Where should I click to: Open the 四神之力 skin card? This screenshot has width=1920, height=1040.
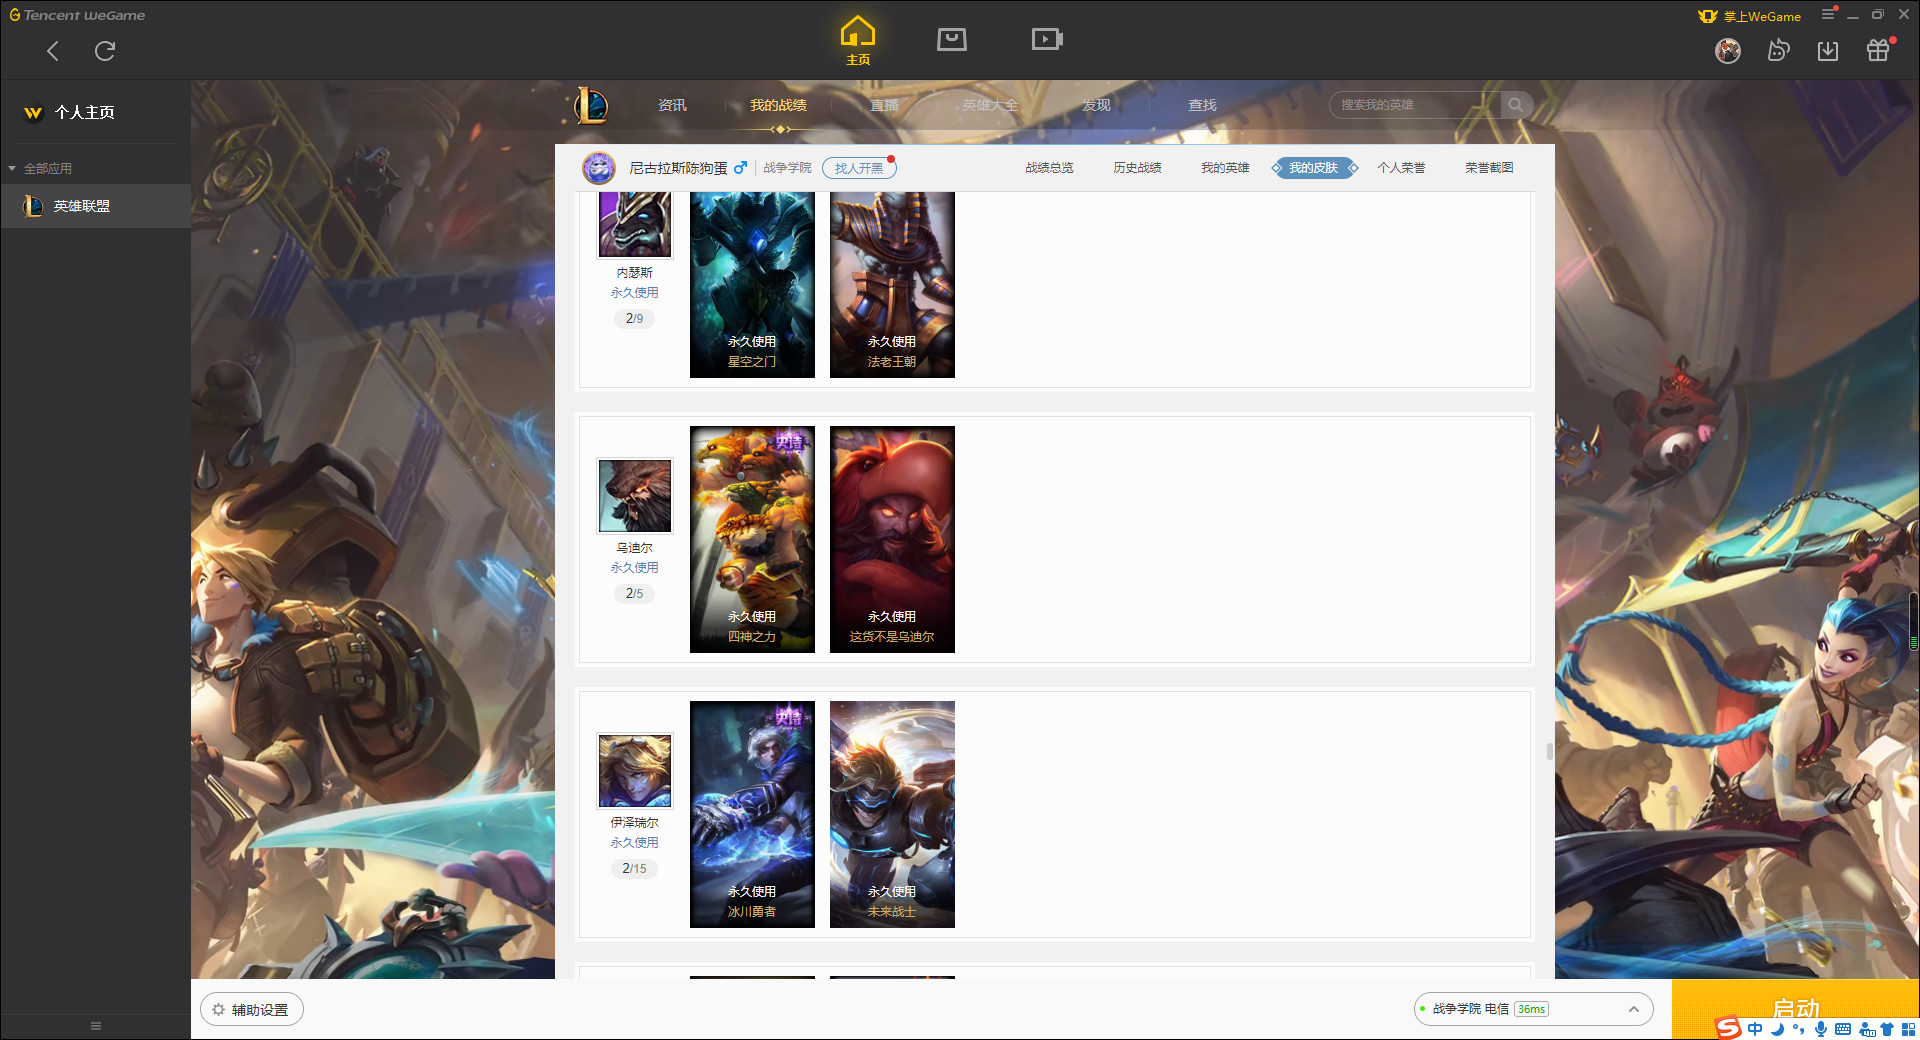pyautogui.click(x=752, y=540)
